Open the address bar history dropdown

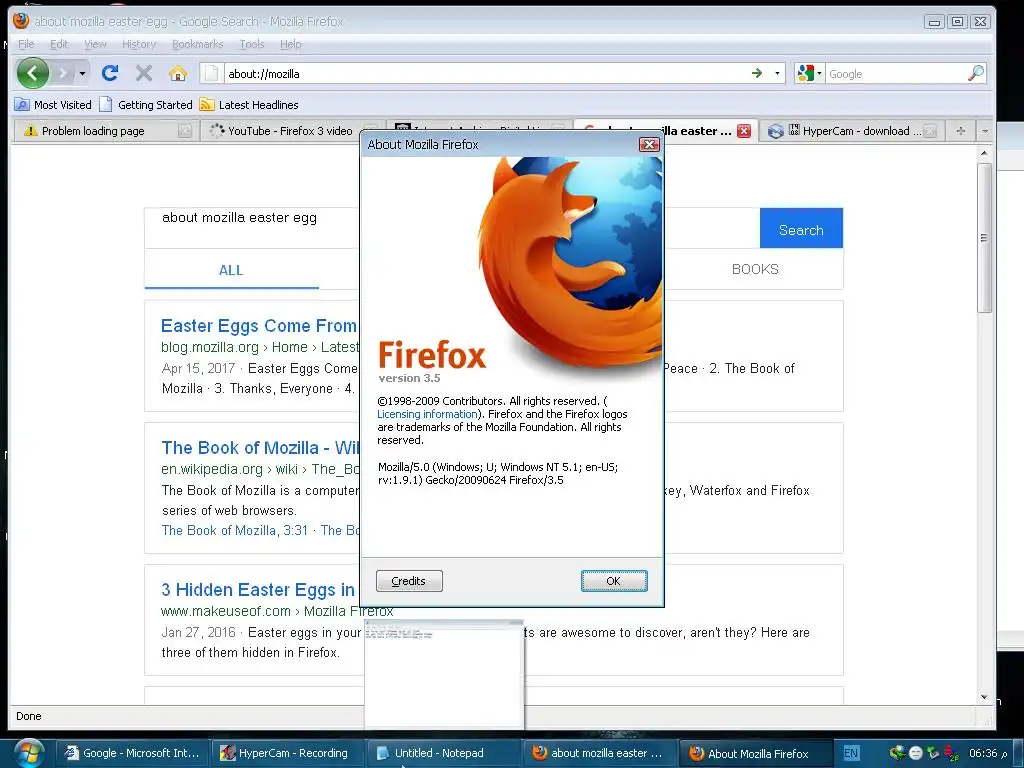pyautogui.click(x=777, y=73)
